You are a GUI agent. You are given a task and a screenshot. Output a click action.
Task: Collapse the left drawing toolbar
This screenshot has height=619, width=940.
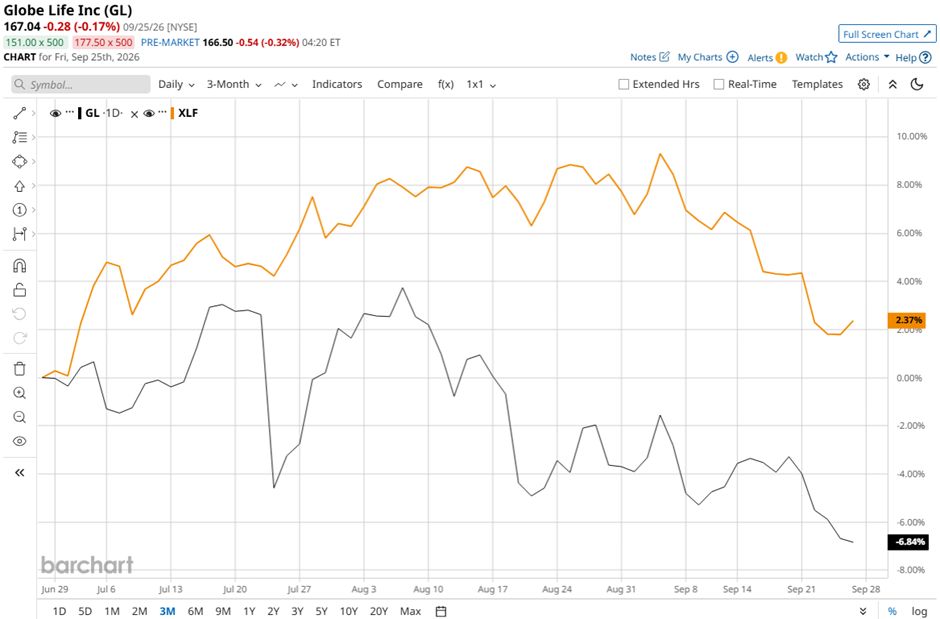click(19, 473)
